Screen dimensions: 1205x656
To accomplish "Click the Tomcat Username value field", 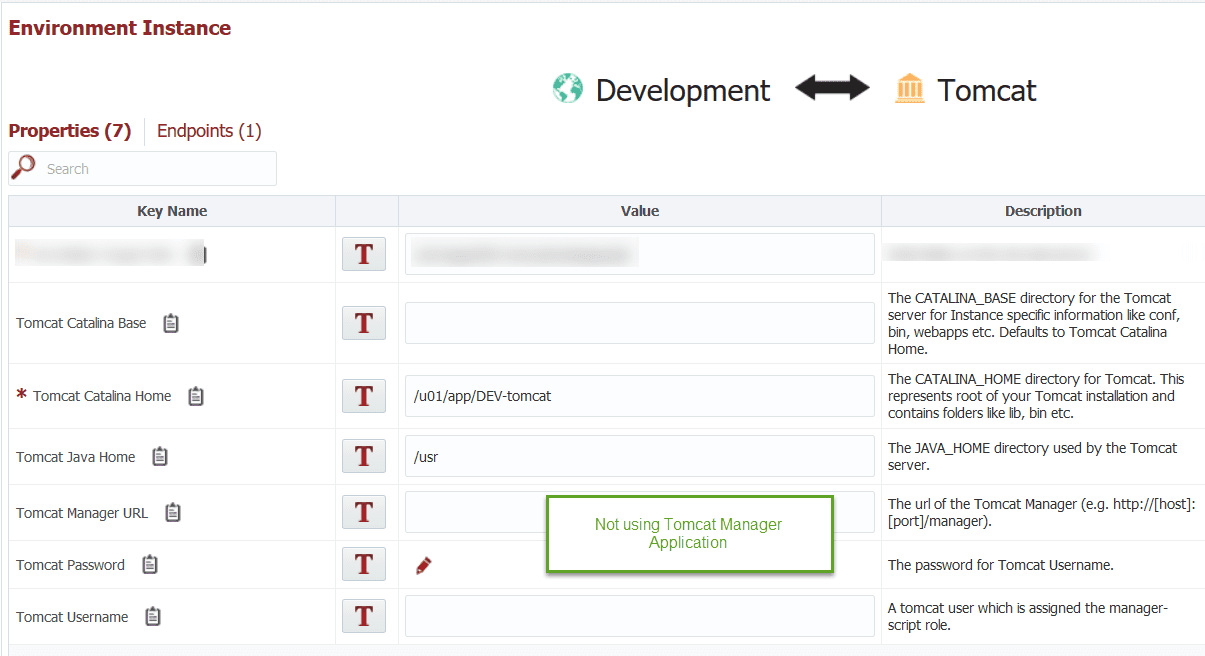I will coord(640,616).
